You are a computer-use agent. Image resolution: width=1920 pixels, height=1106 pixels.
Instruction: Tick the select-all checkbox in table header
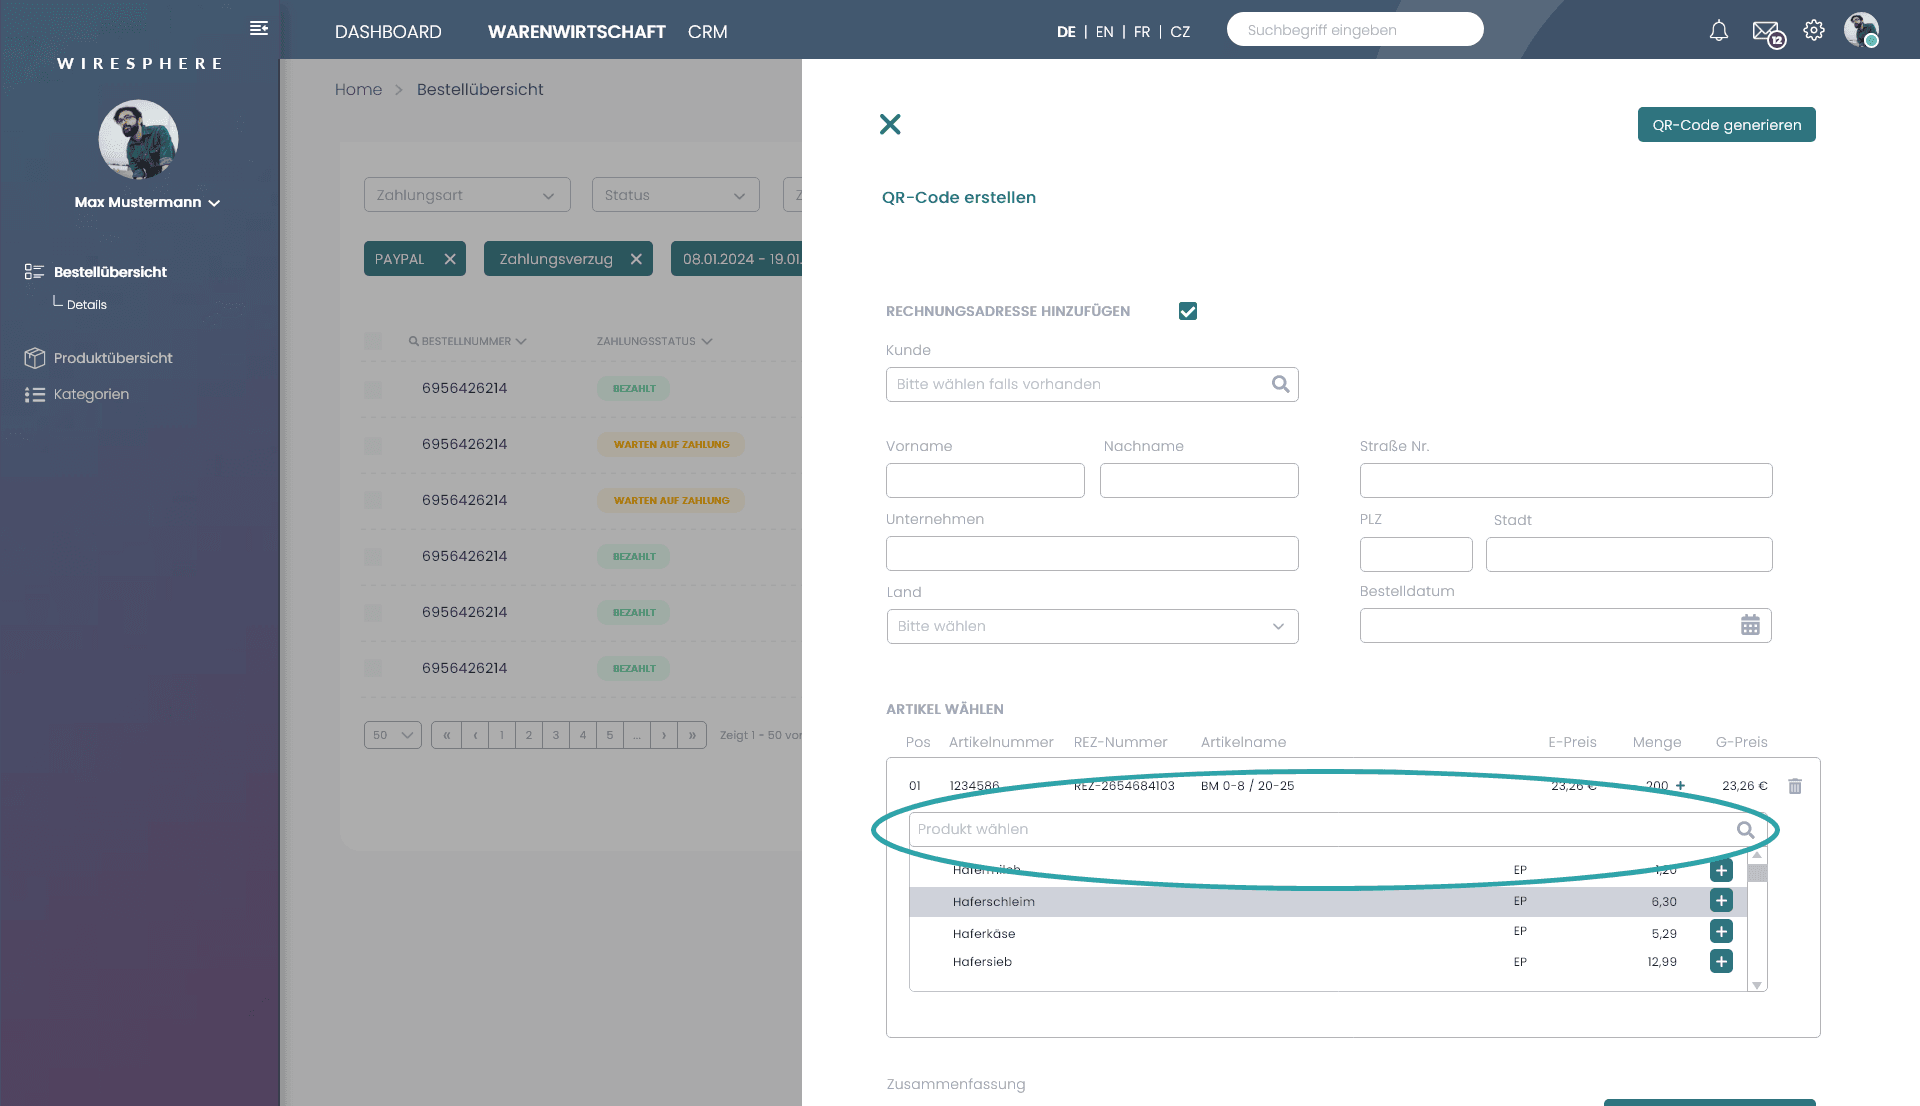tap(373, 341)
